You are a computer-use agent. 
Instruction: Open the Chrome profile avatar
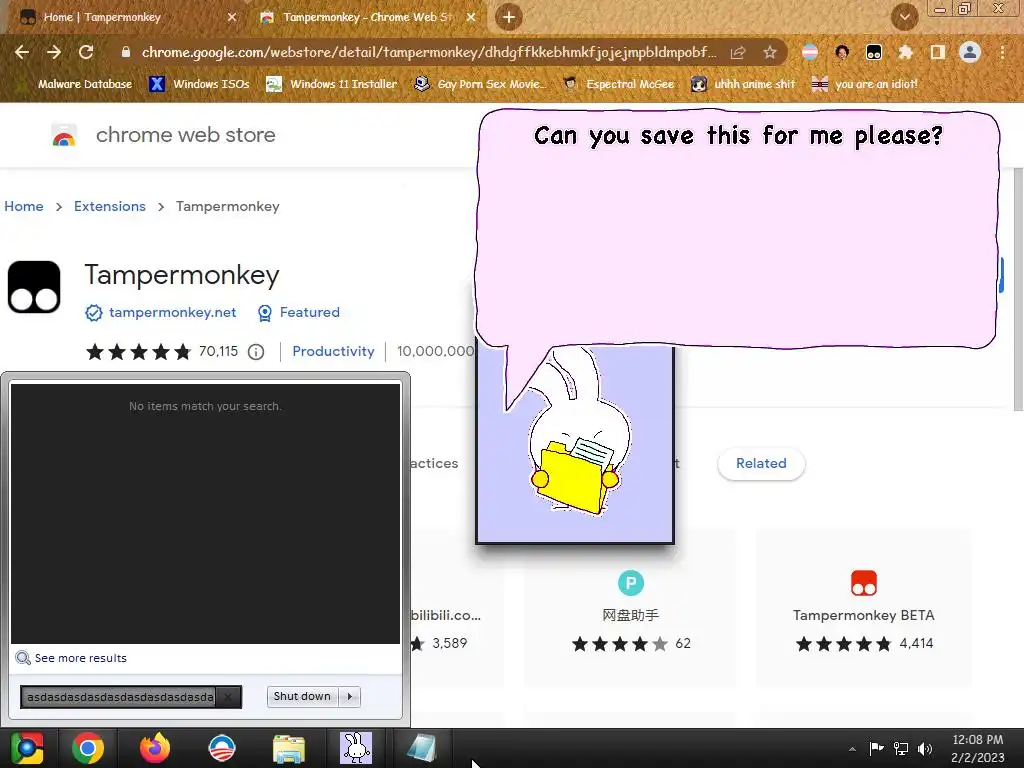click(x=970, y=52)
